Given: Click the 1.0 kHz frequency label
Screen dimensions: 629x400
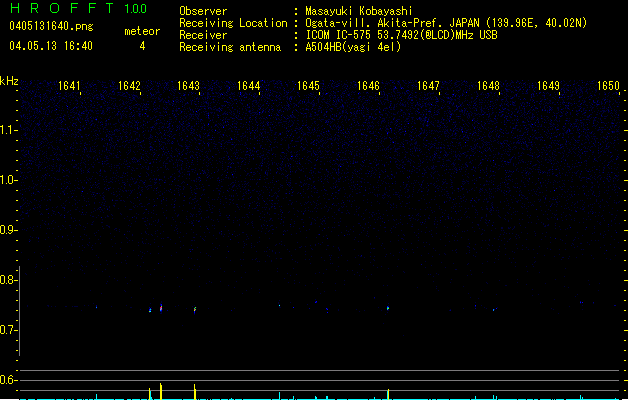Looking at the screenshot, I should point(8,180).
